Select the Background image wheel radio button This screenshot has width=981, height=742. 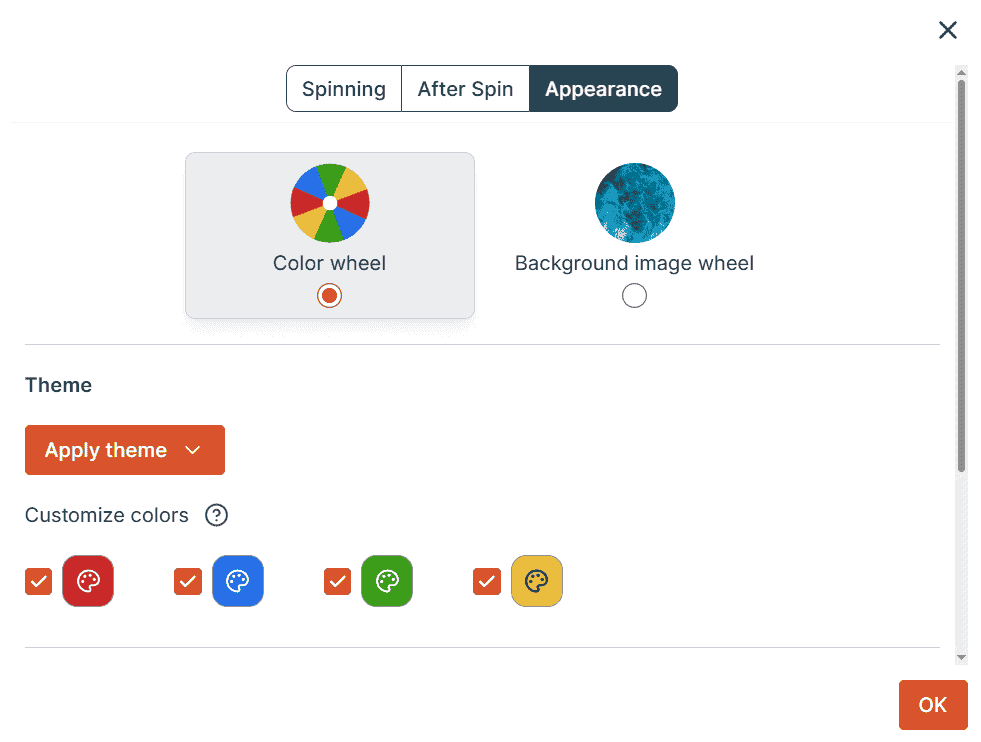point(635,295)
